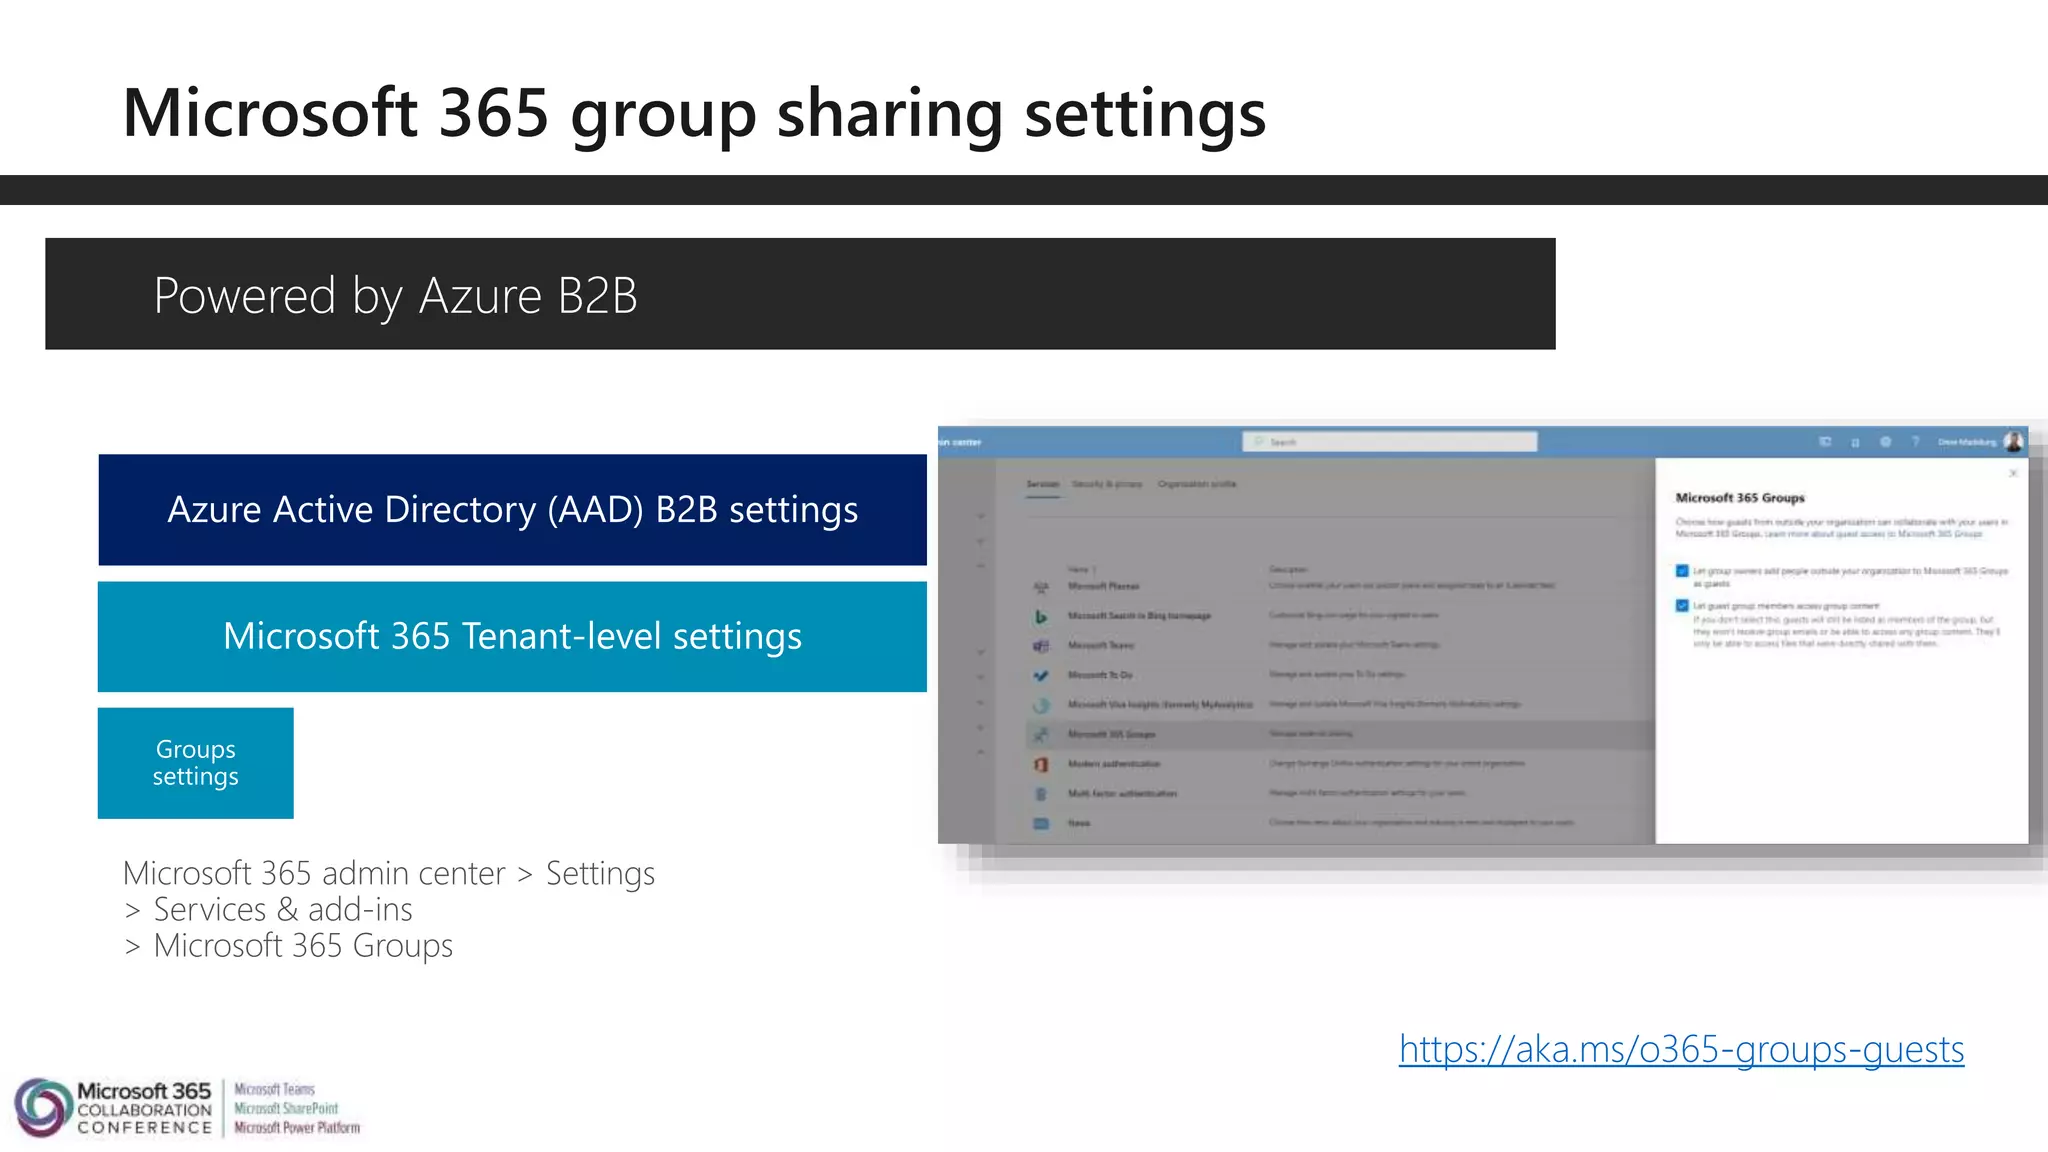Click the 'Microsoft 365 Tenant-level settings' box
2048x1152 pixels.
(x=512, y=637)
